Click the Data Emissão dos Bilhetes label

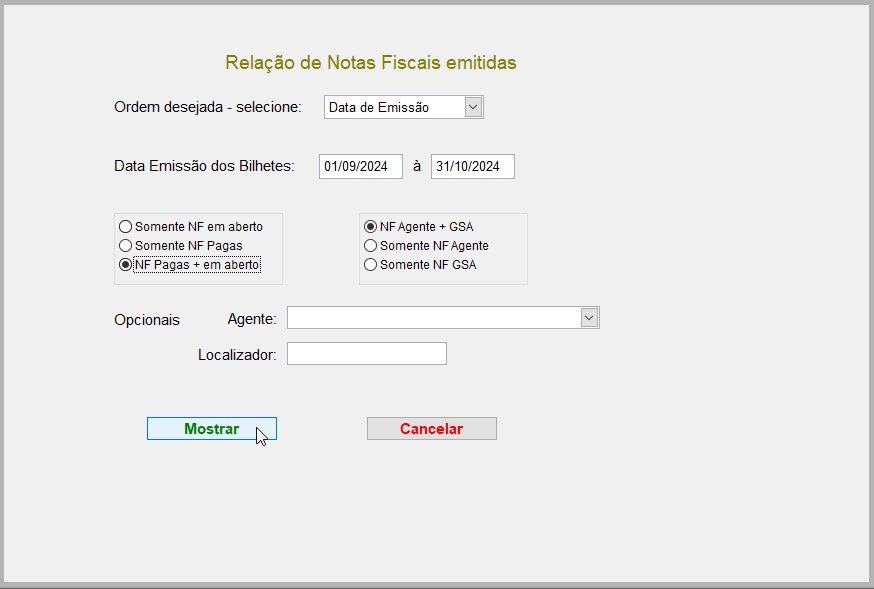coord(204,166)
